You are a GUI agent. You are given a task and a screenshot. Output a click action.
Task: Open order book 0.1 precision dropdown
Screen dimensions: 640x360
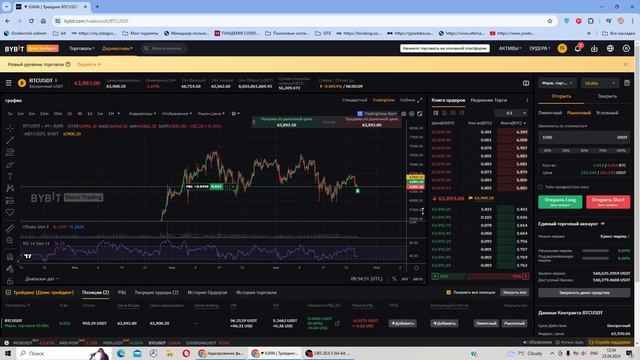coord(511,113)
